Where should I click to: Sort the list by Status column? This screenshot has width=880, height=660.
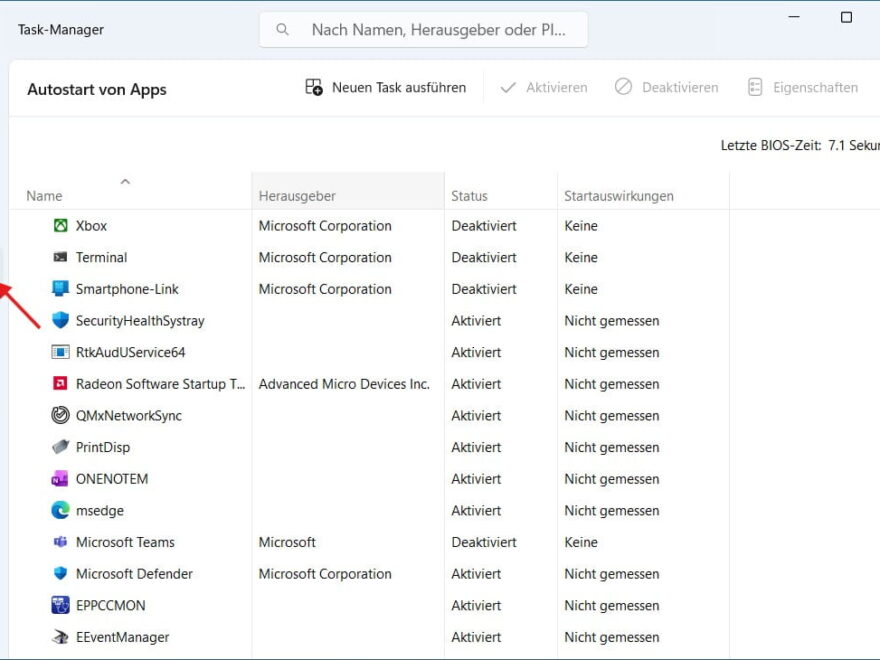(x=480, y=195)
